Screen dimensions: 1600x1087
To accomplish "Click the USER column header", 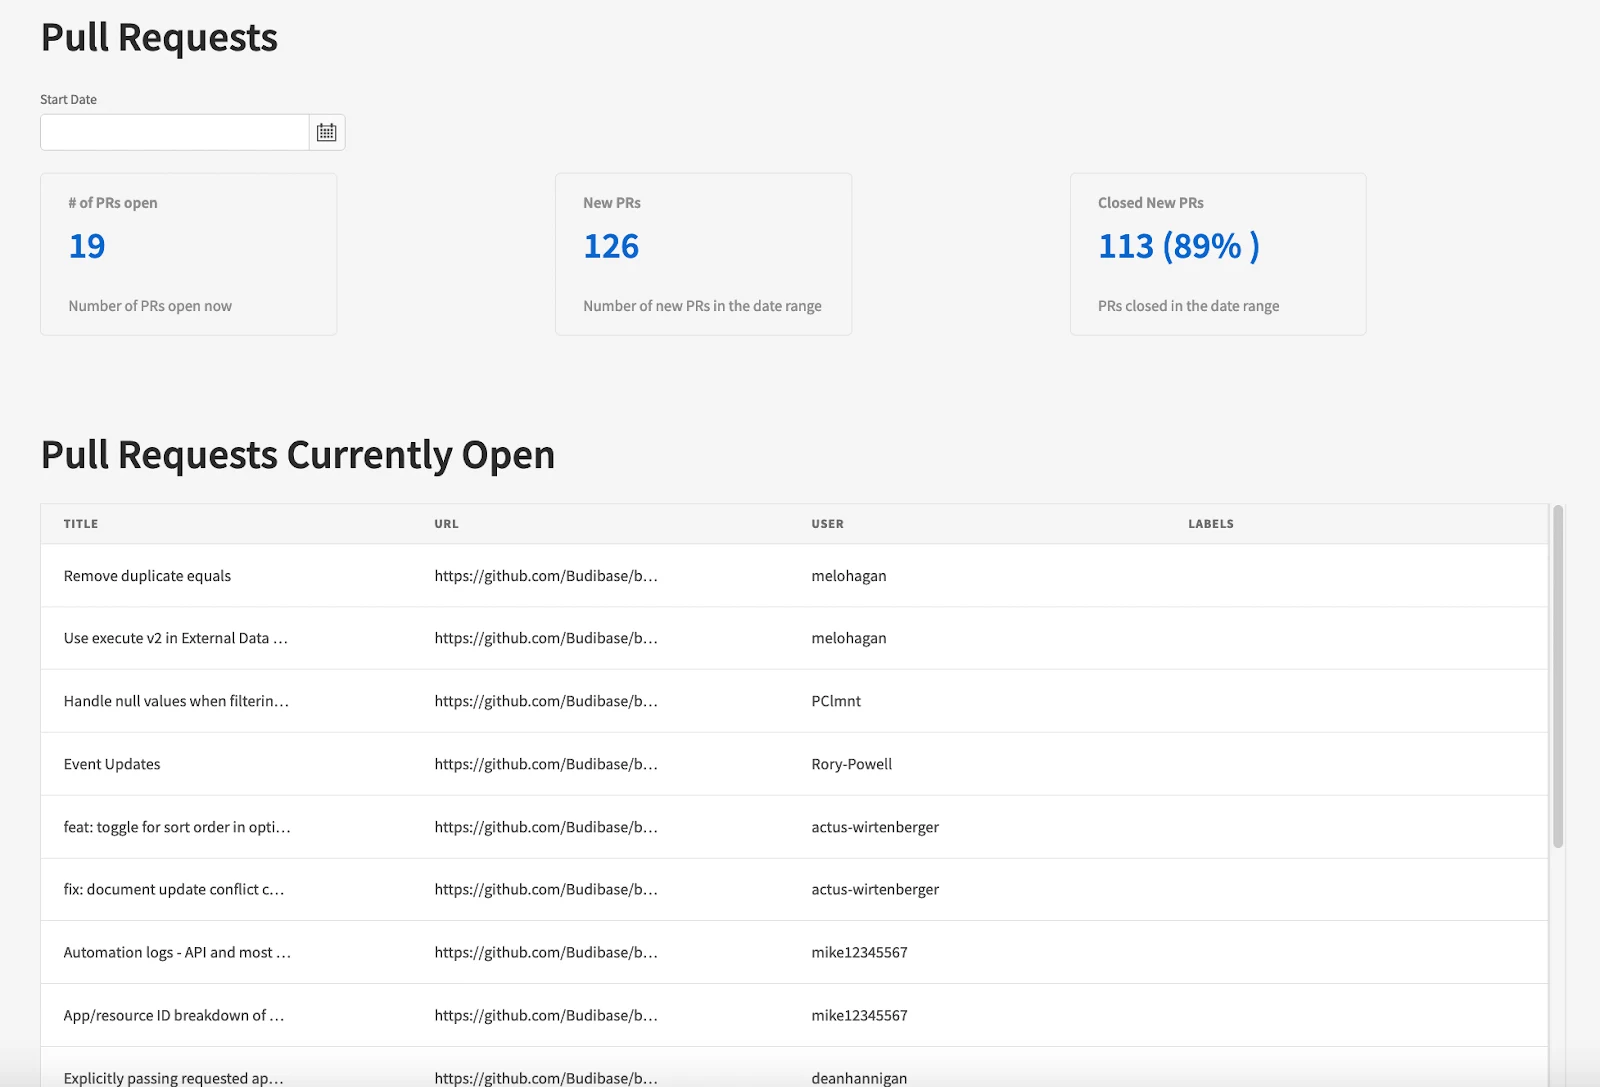I will pos(827,524).
